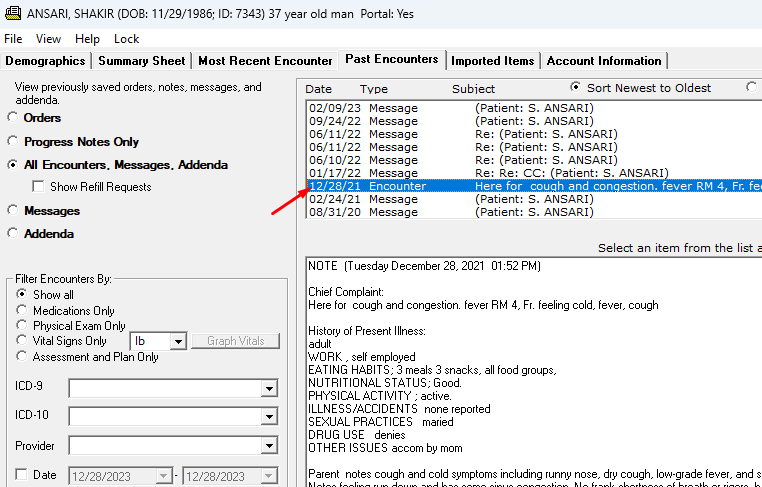This screenshot has height=487, width=762.
Task: Open the Account Information tab
Action: click(x=604, y=61)
